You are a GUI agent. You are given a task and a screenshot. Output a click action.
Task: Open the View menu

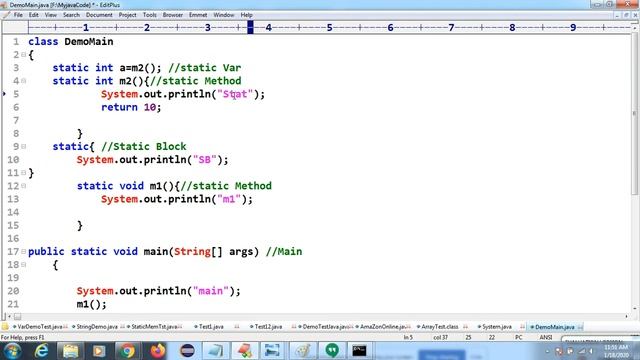[51, 15]
